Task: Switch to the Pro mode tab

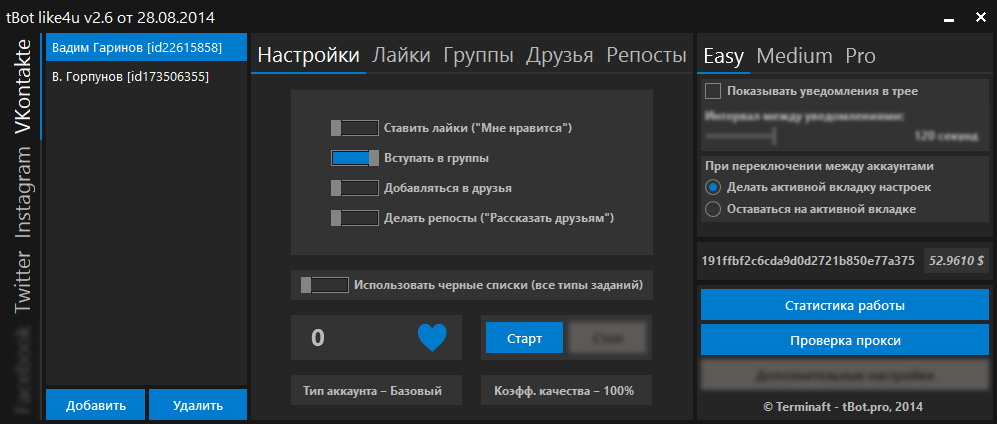Action: 860,56
